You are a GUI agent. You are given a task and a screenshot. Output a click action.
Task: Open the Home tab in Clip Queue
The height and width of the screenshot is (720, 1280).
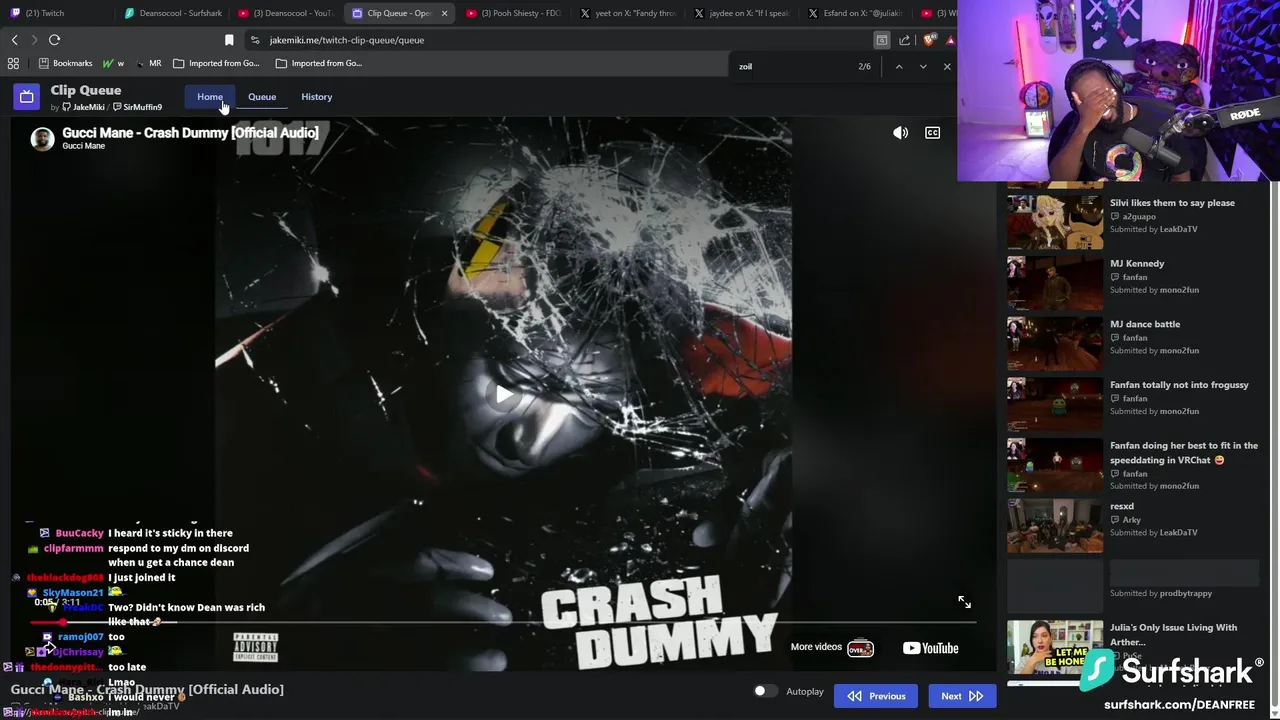(210, 97)
